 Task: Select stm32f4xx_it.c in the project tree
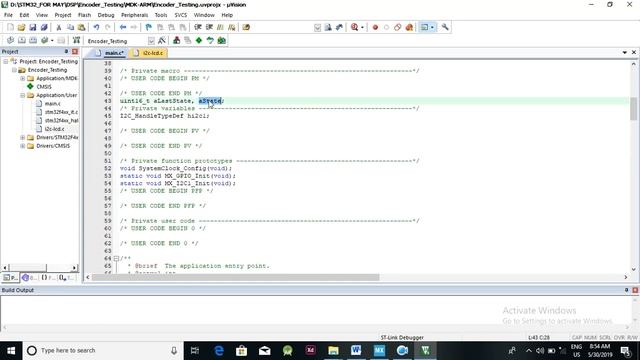[61, 112]
